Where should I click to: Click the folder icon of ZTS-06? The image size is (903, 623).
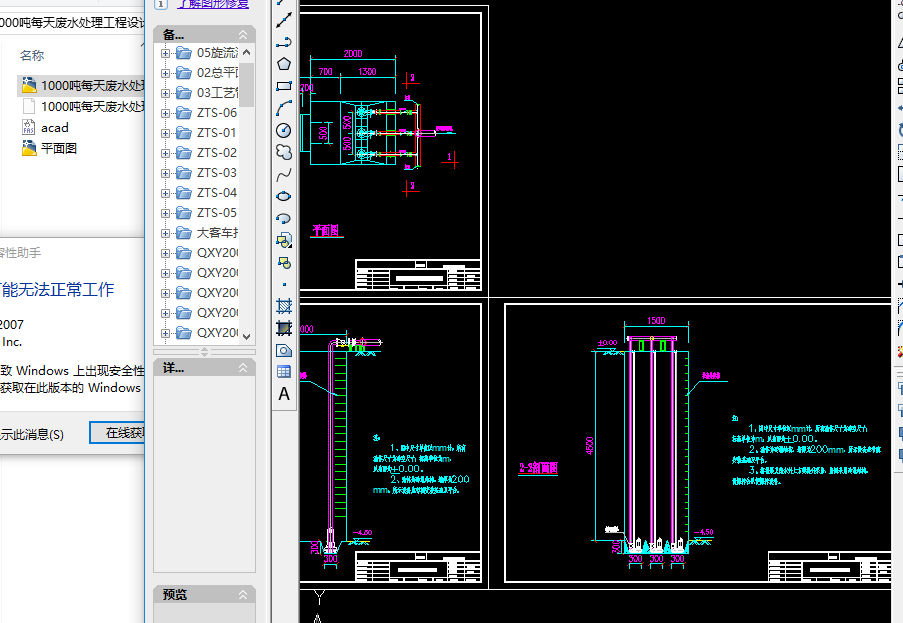tap(184, 113)
